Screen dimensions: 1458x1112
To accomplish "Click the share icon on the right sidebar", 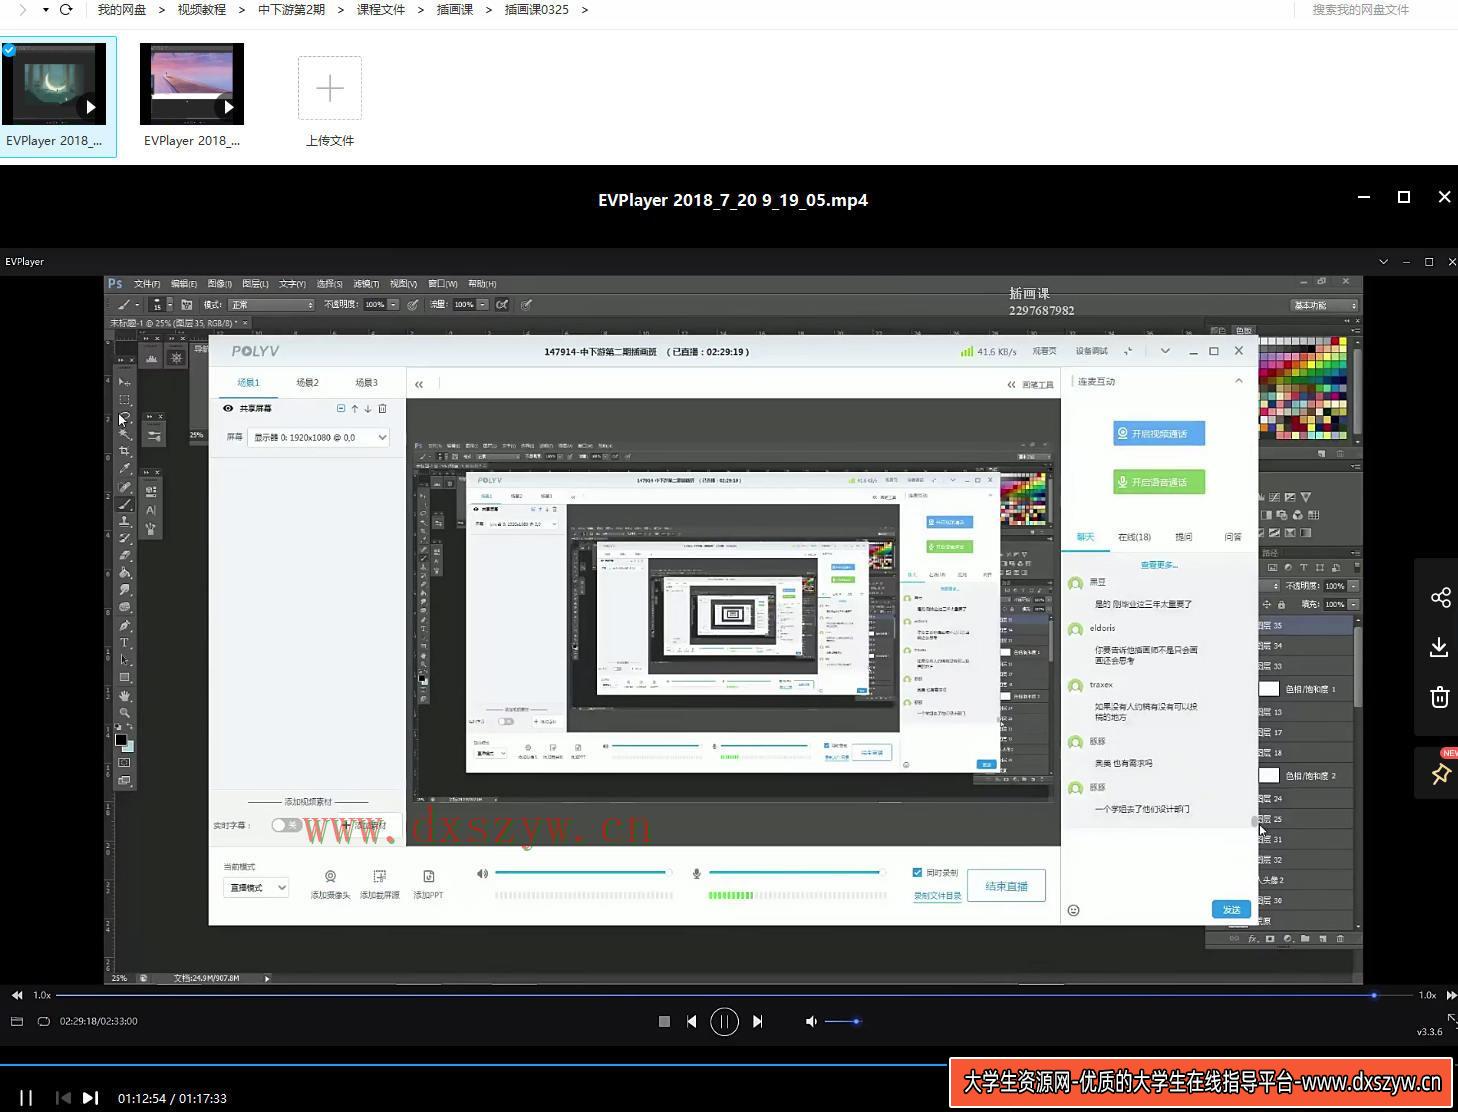I will pos(1440,597).
